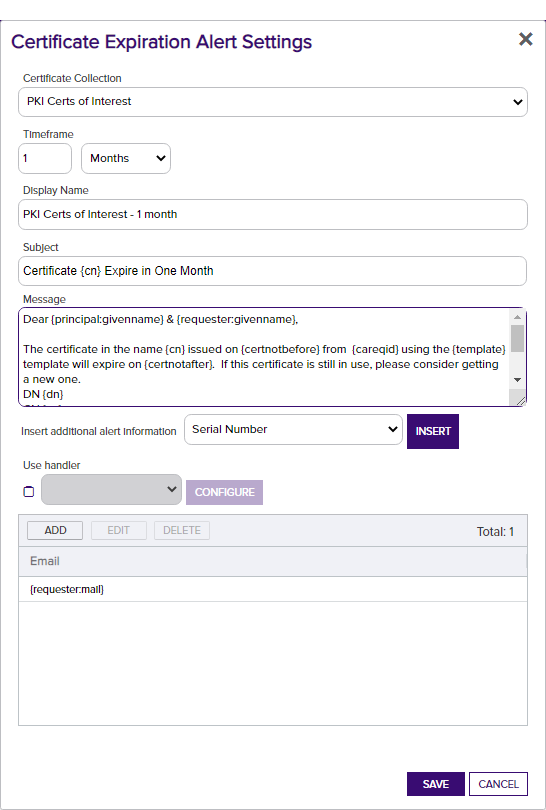
Task: Click the Subject text field
Action: coord(273,271)
